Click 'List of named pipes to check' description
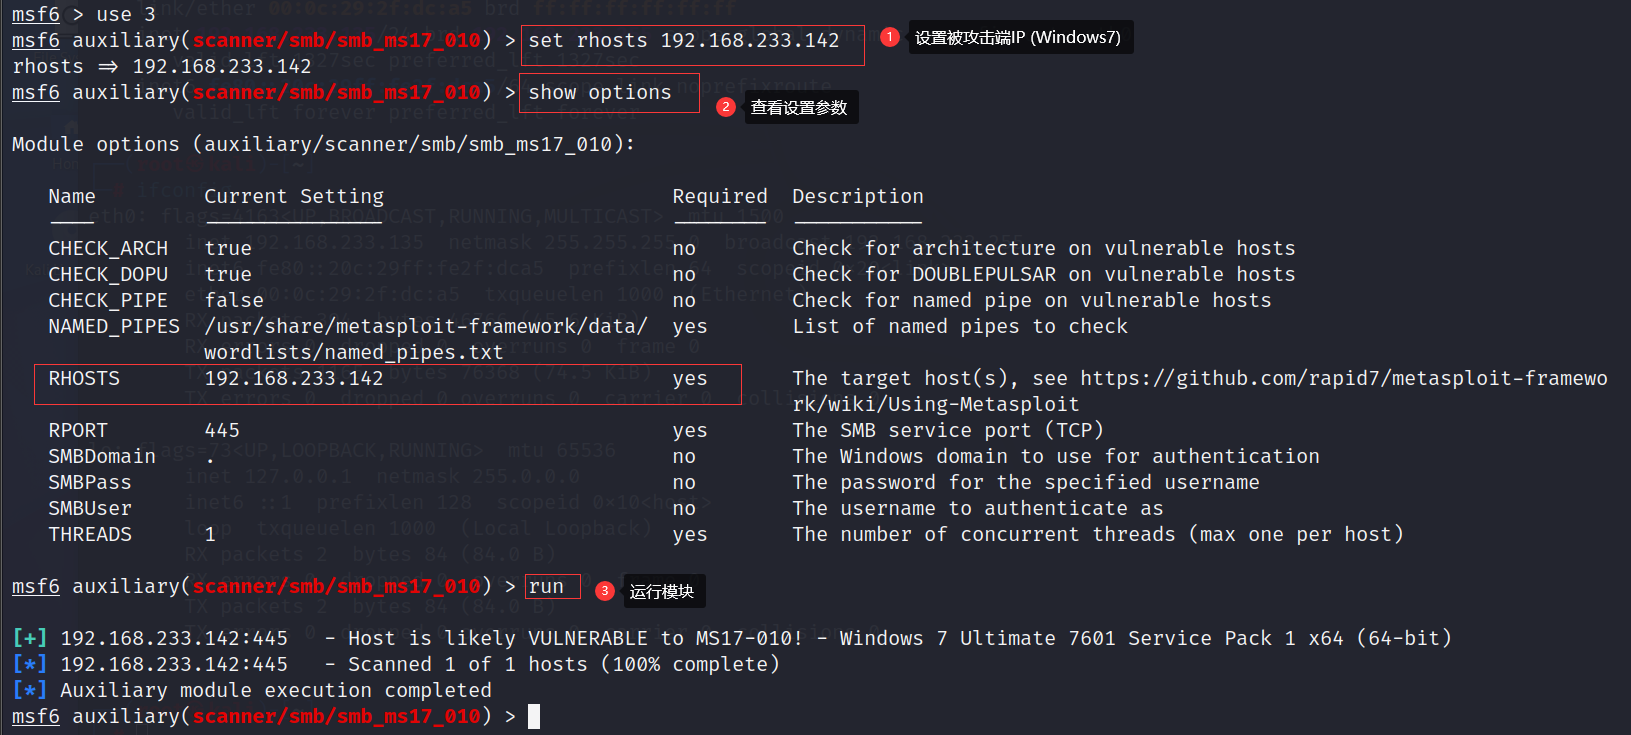Viewport: 1631px width, 735px height. [x=960, y=327]
